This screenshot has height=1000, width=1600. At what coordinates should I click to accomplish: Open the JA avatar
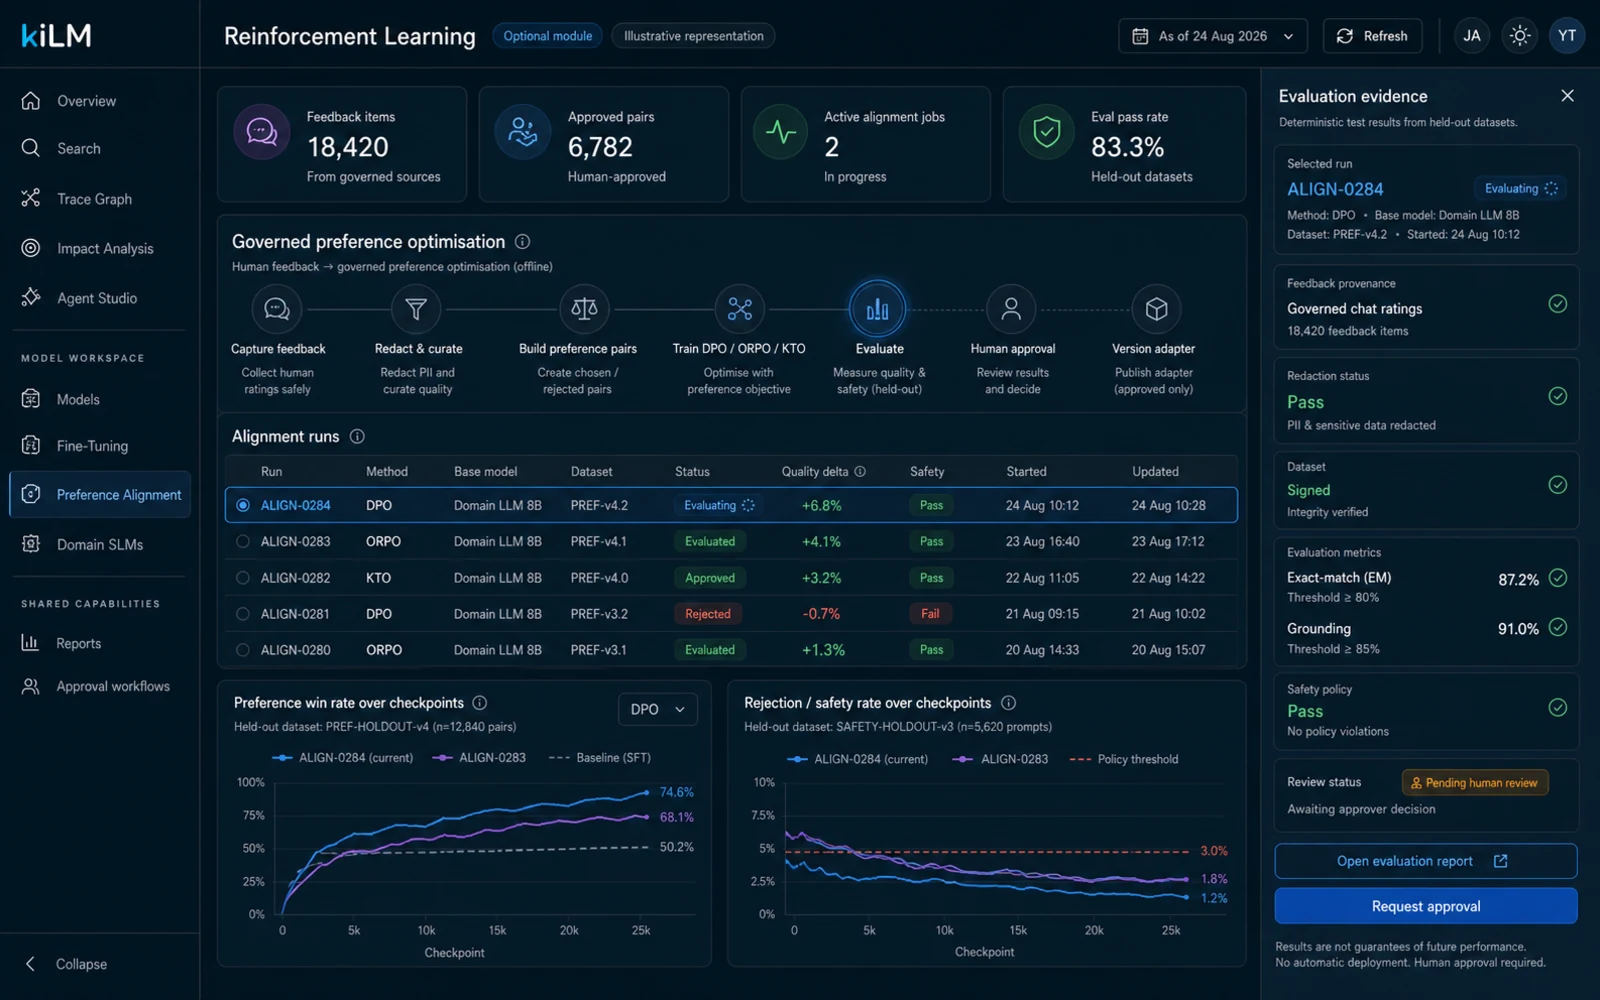tap(1472, 36)
